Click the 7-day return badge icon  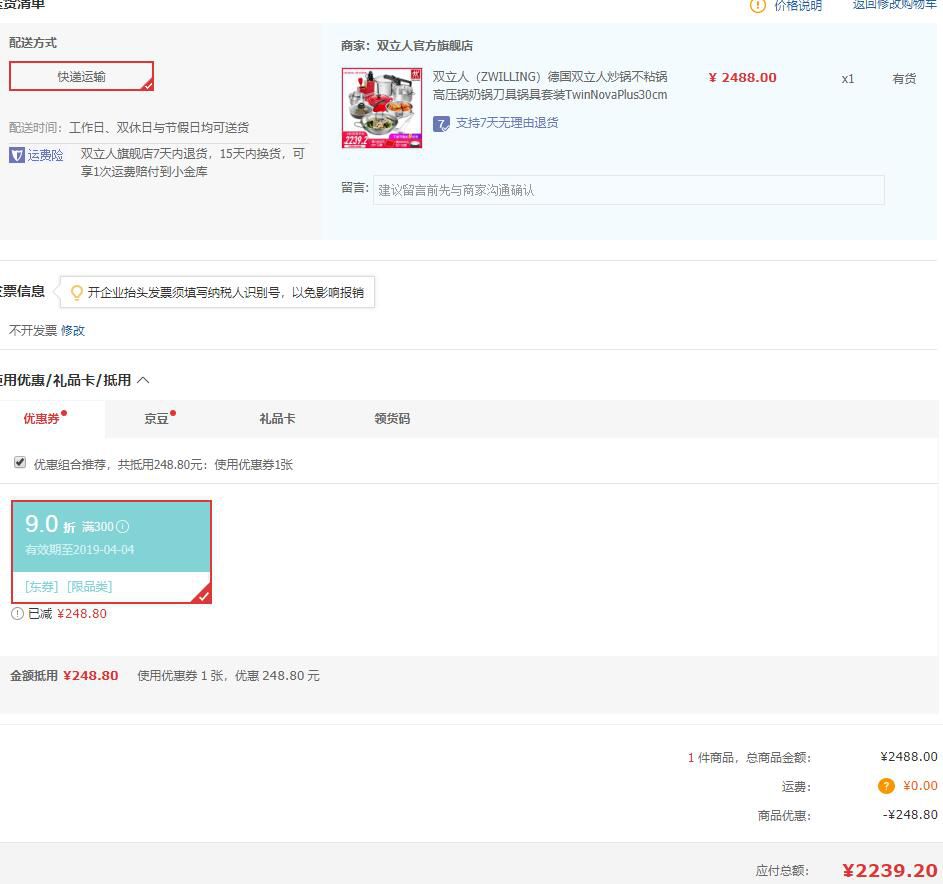click(x=441, y=124)
